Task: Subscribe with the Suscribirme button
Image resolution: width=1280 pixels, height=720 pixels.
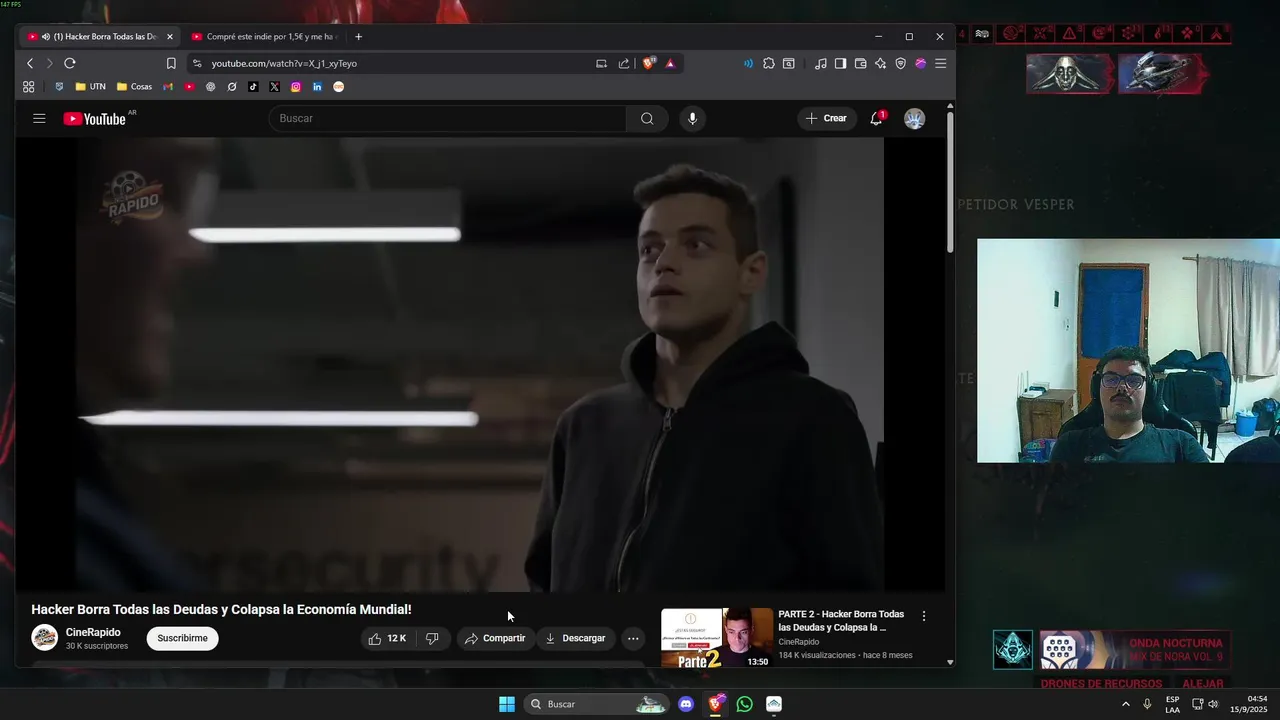Action: point(182,638)
